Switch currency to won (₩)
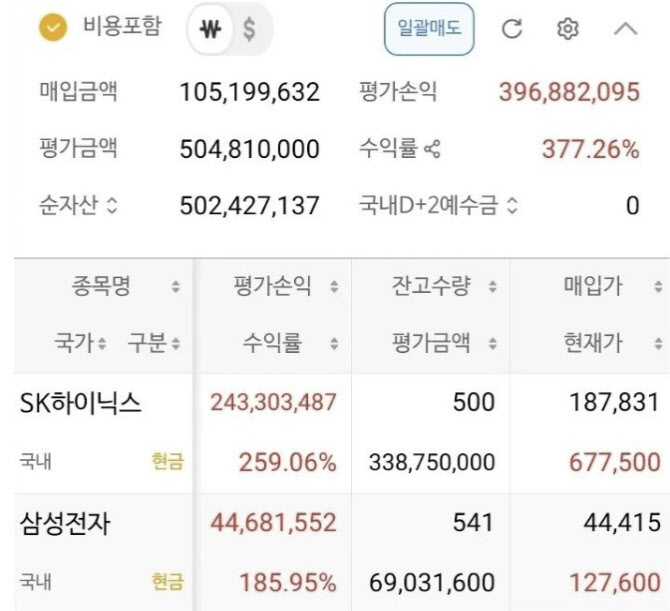The width and height of the screenshot is (670, 611). point(210,30)
